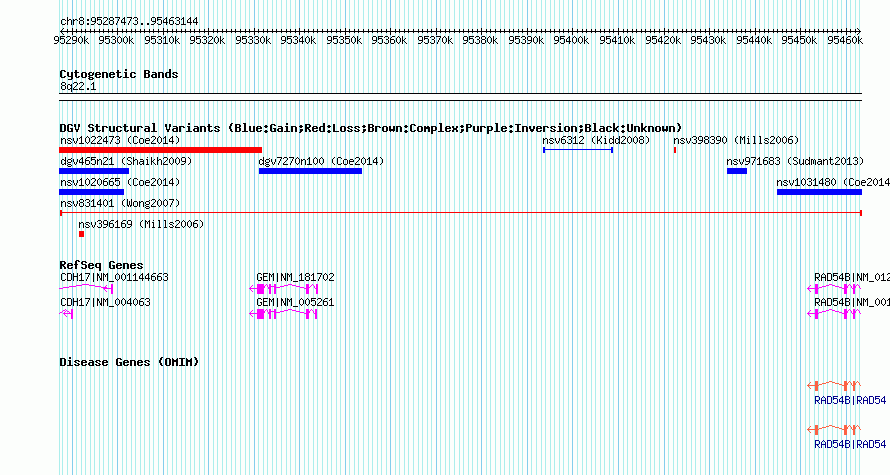Click the RAD54B|NM_012 RefSeq gene glyph
The height and width of the screenshot is (475, 890).
point(834,289)
